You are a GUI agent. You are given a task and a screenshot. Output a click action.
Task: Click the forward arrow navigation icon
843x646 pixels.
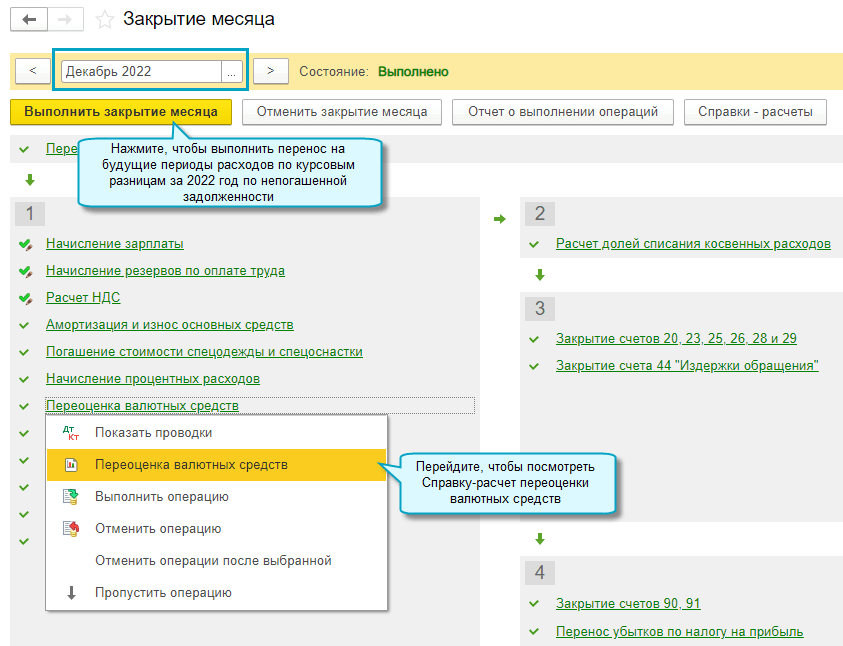tap(65, 20)
